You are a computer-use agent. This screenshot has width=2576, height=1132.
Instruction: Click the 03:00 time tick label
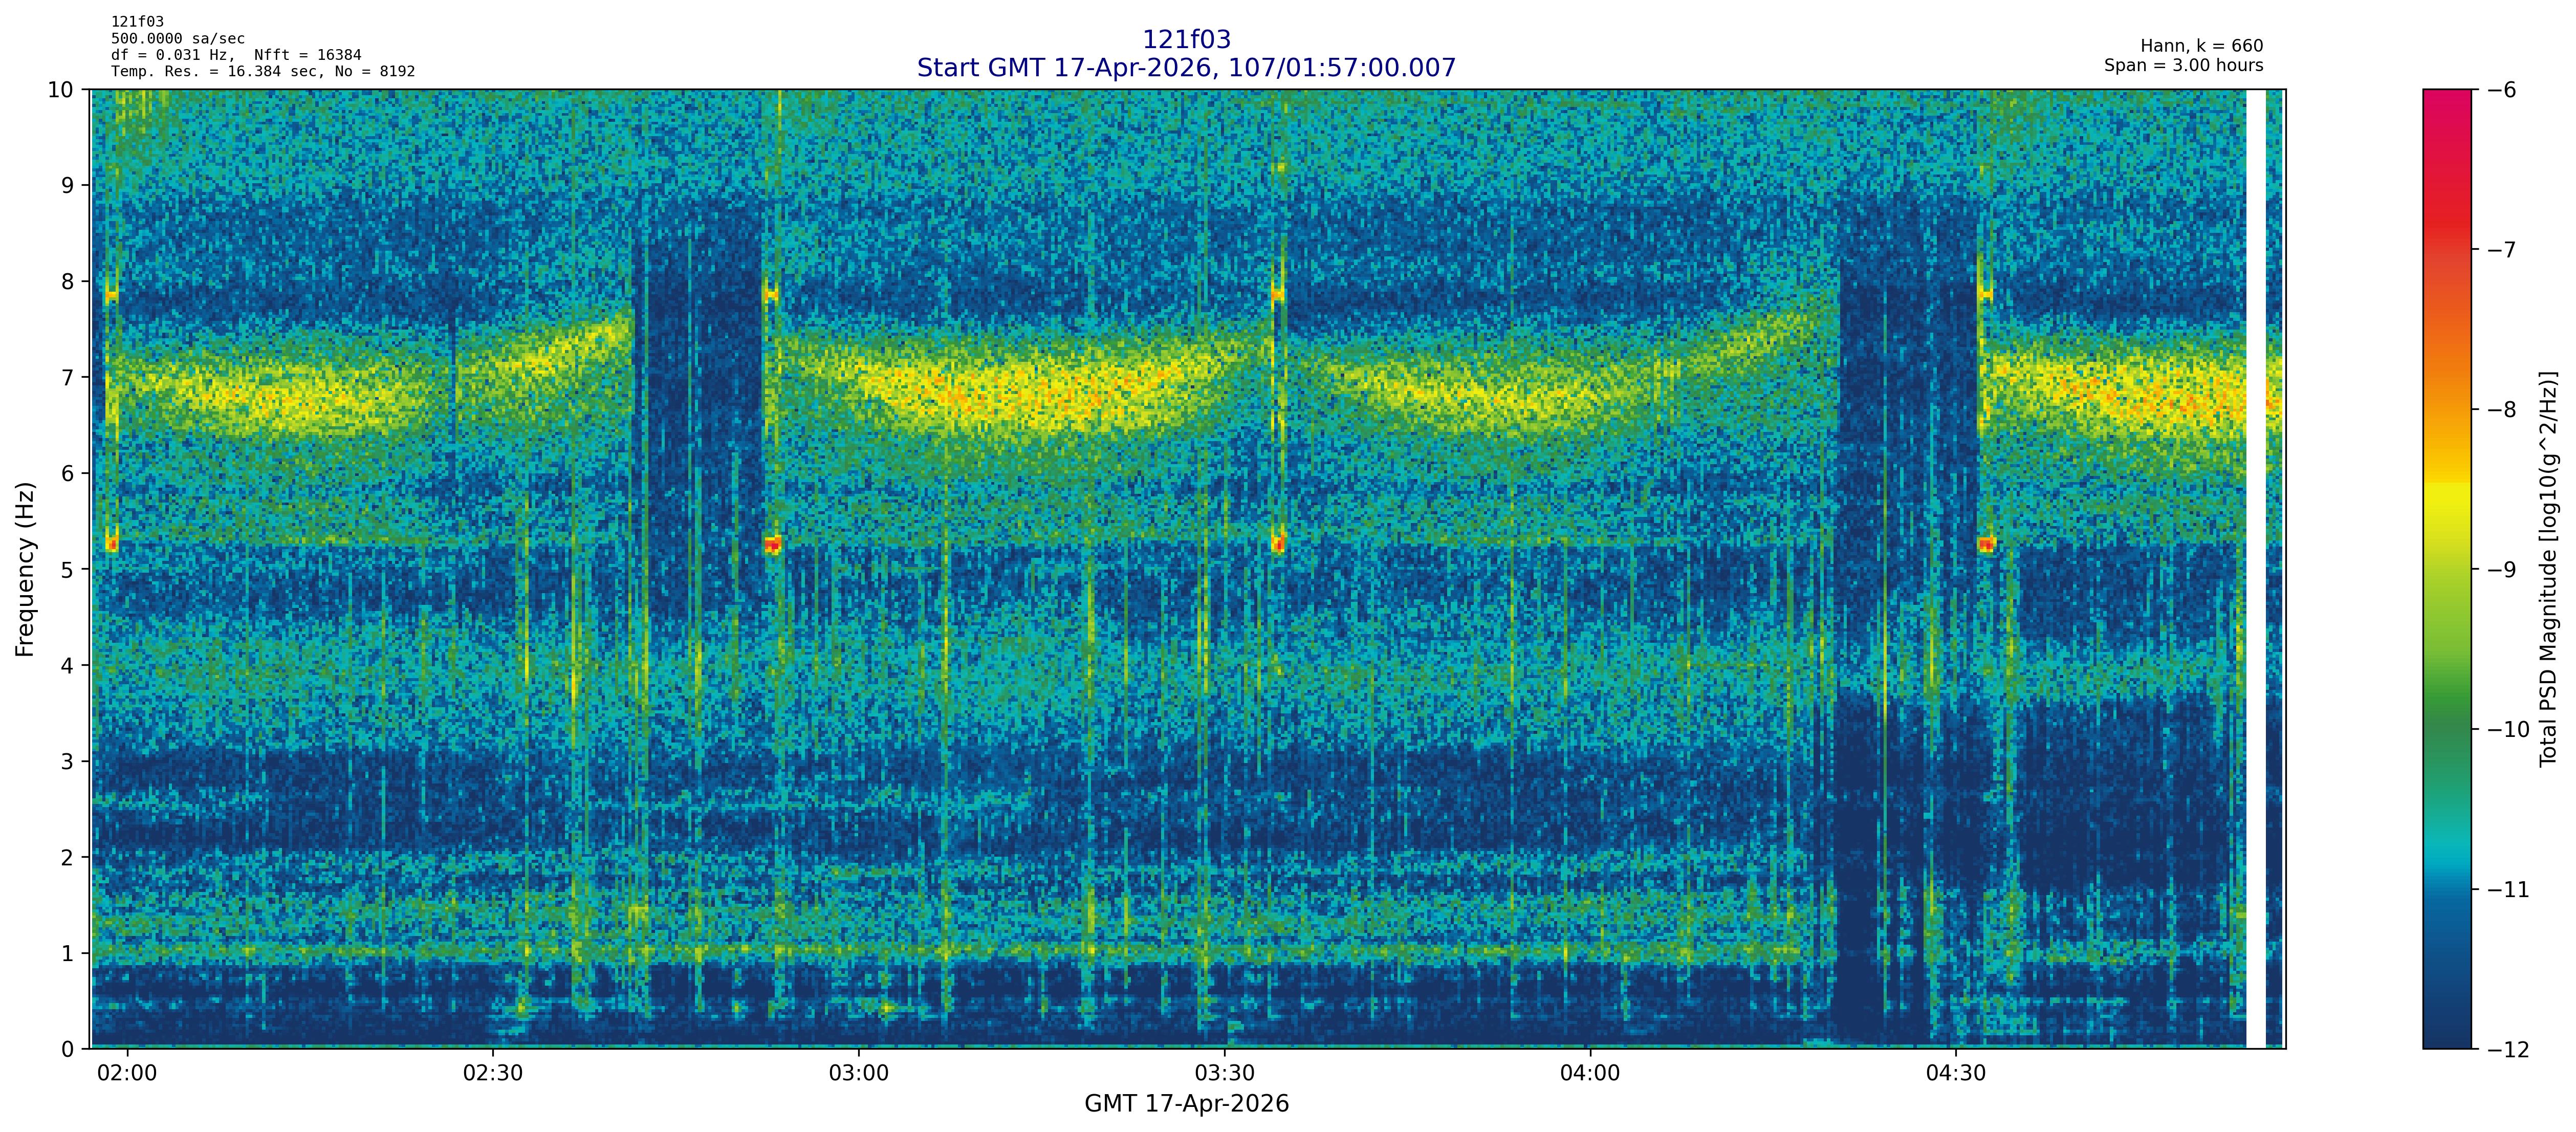(x=858, y=1074)
